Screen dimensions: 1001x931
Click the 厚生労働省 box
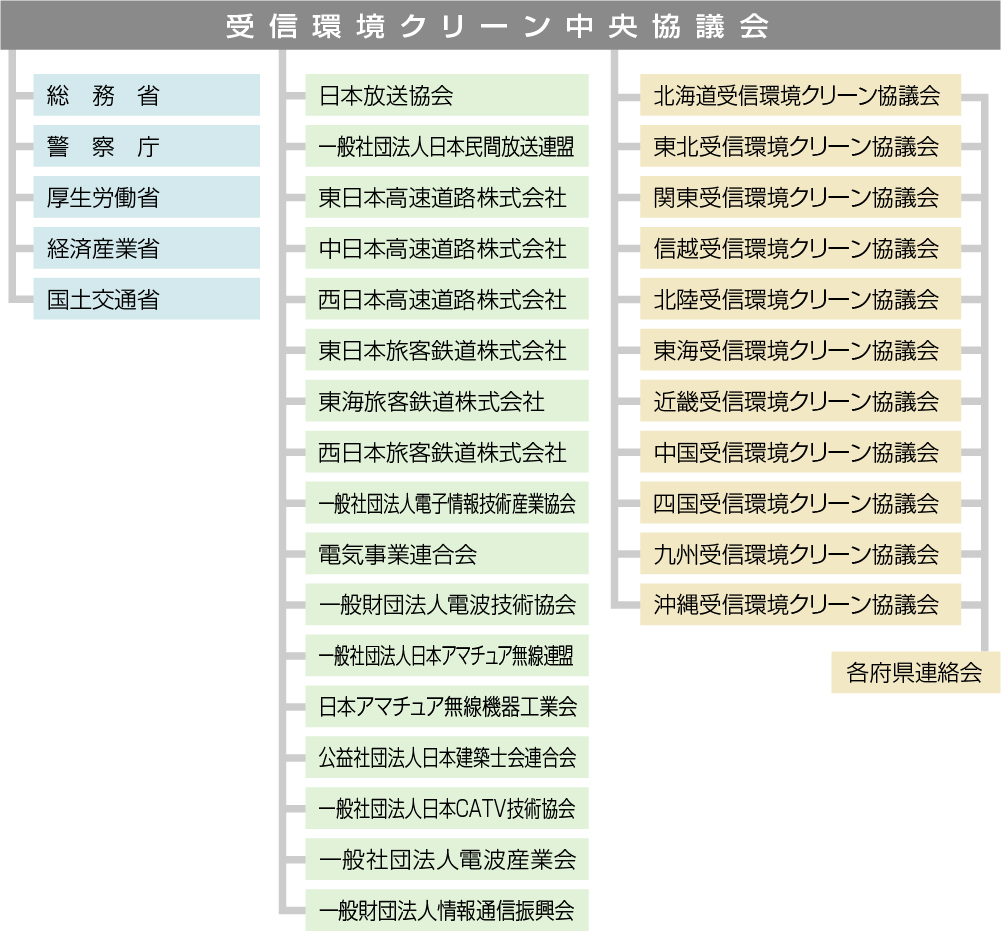[146, 197]
